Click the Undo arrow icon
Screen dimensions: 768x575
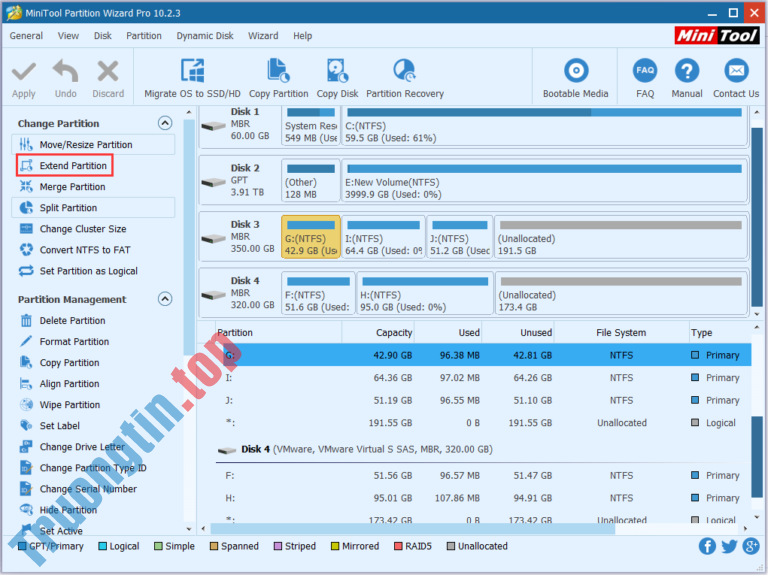point(65,71)
